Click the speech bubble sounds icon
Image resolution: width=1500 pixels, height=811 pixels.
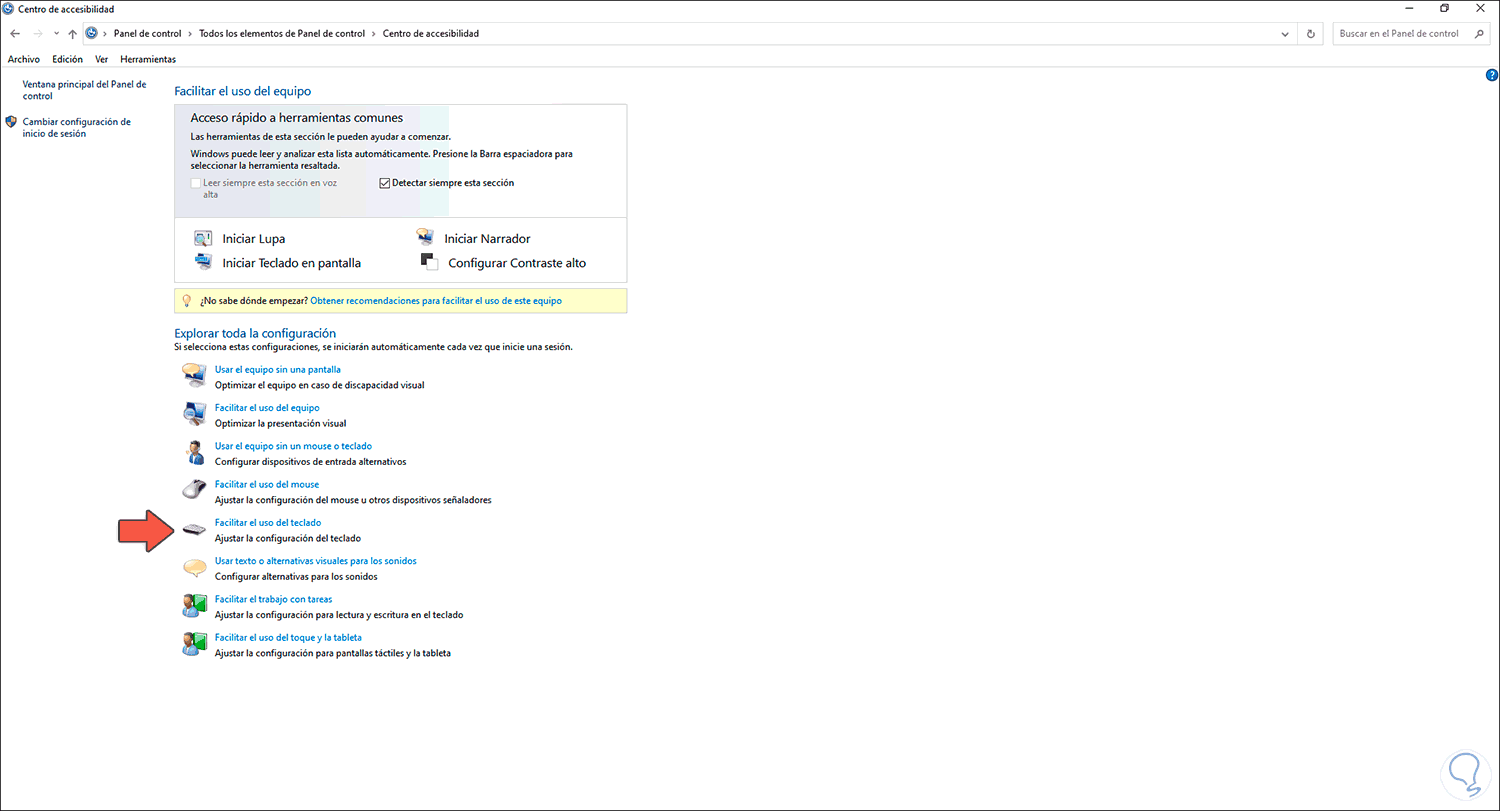(x=194, y=567)
